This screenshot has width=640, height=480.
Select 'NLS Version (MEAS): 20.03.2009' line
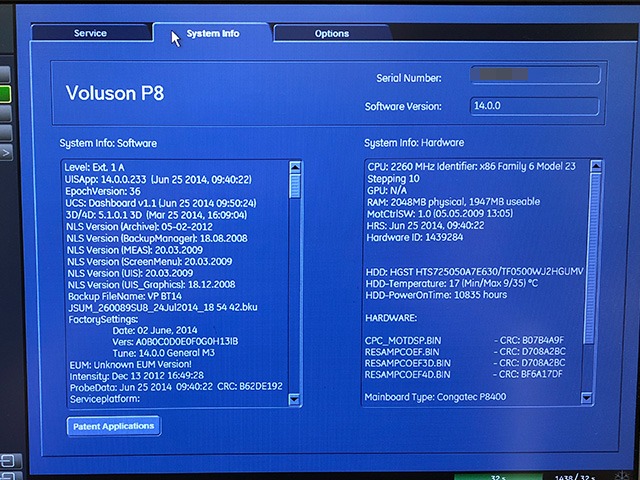coord(135,250)
